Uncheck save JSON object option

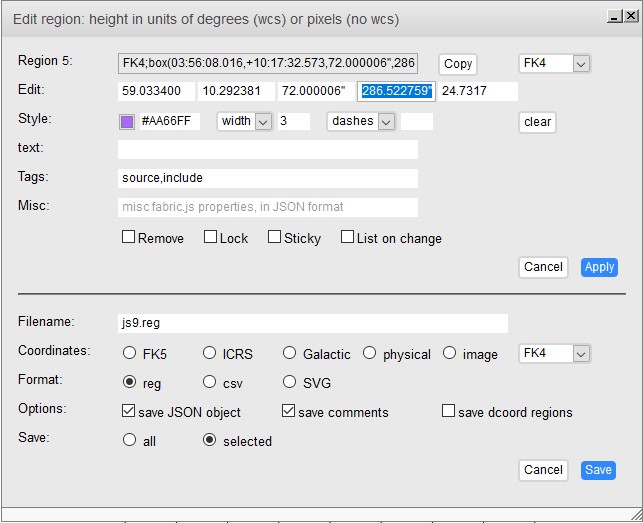[x=128, y=411]
